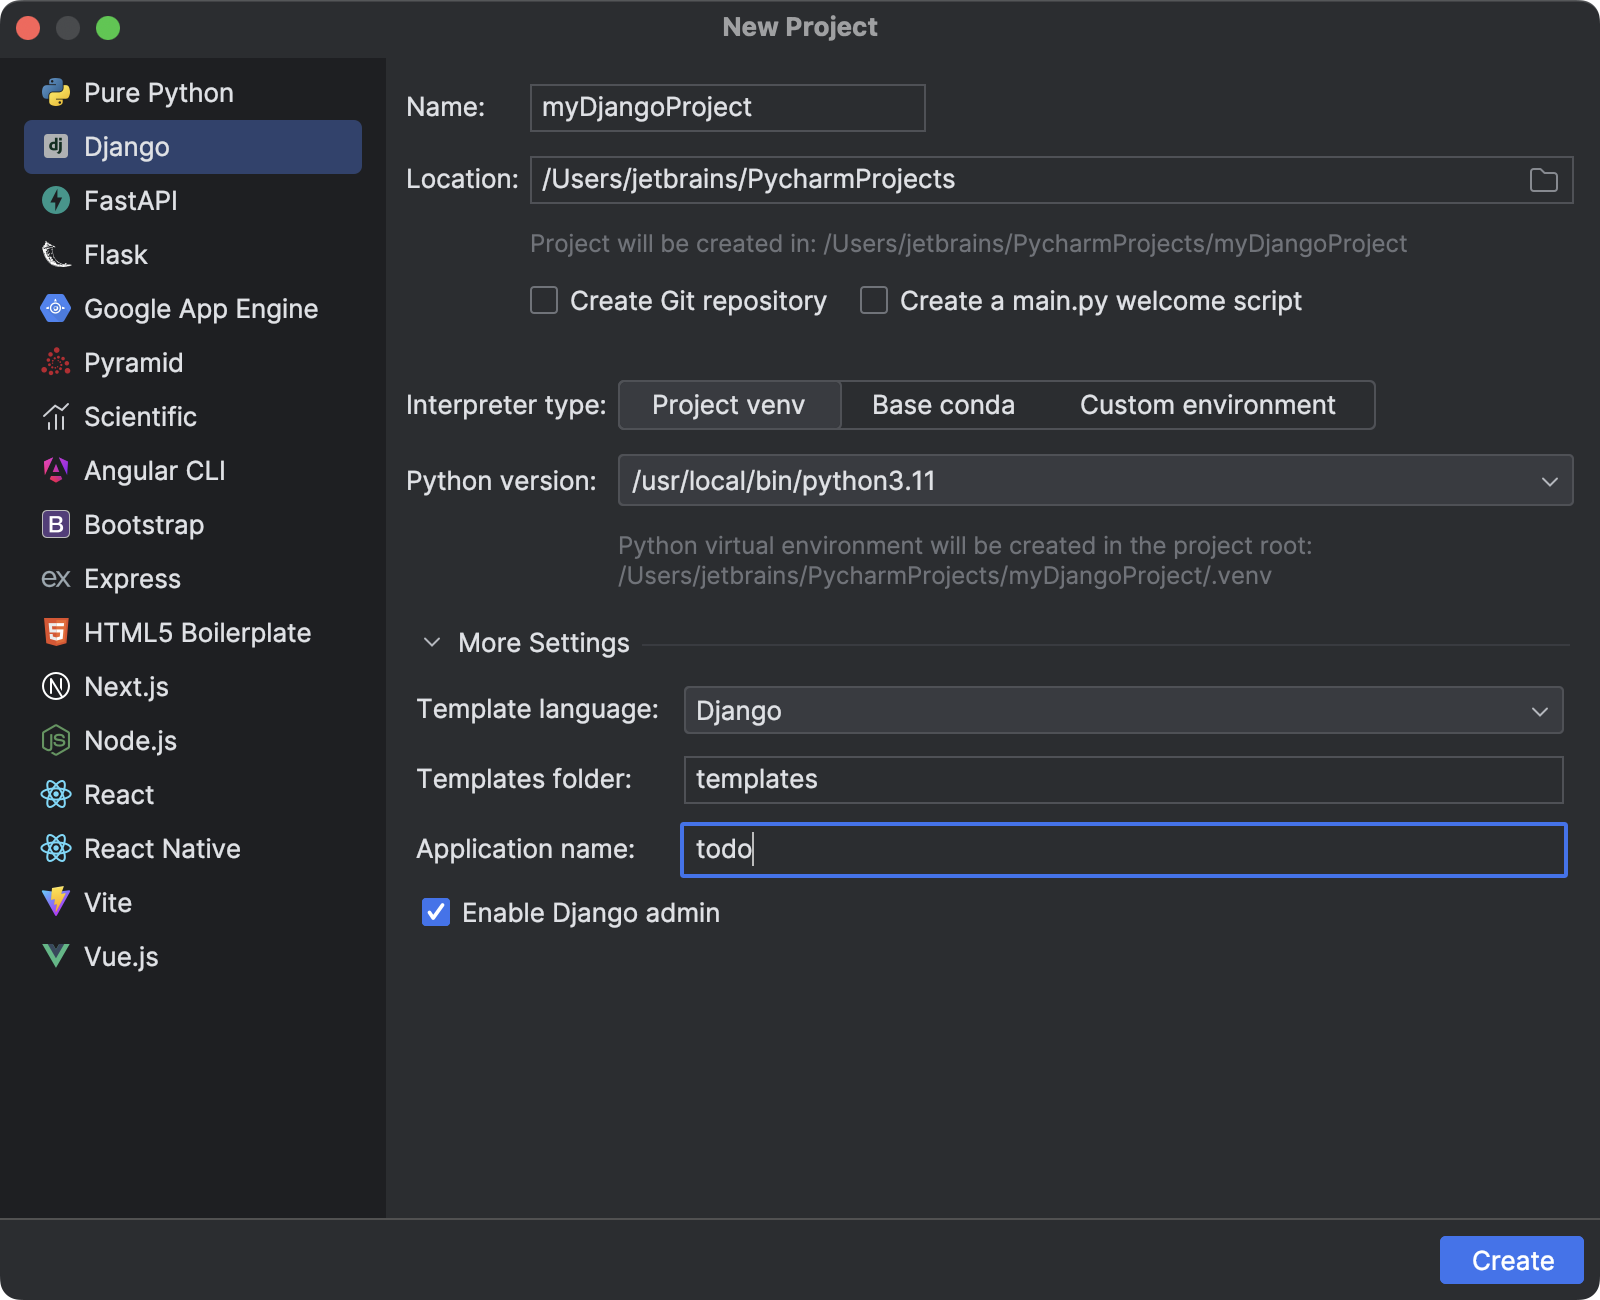Select the Next.js N icon
This screenshot has width=1600, height=1300.
point(56,687)
